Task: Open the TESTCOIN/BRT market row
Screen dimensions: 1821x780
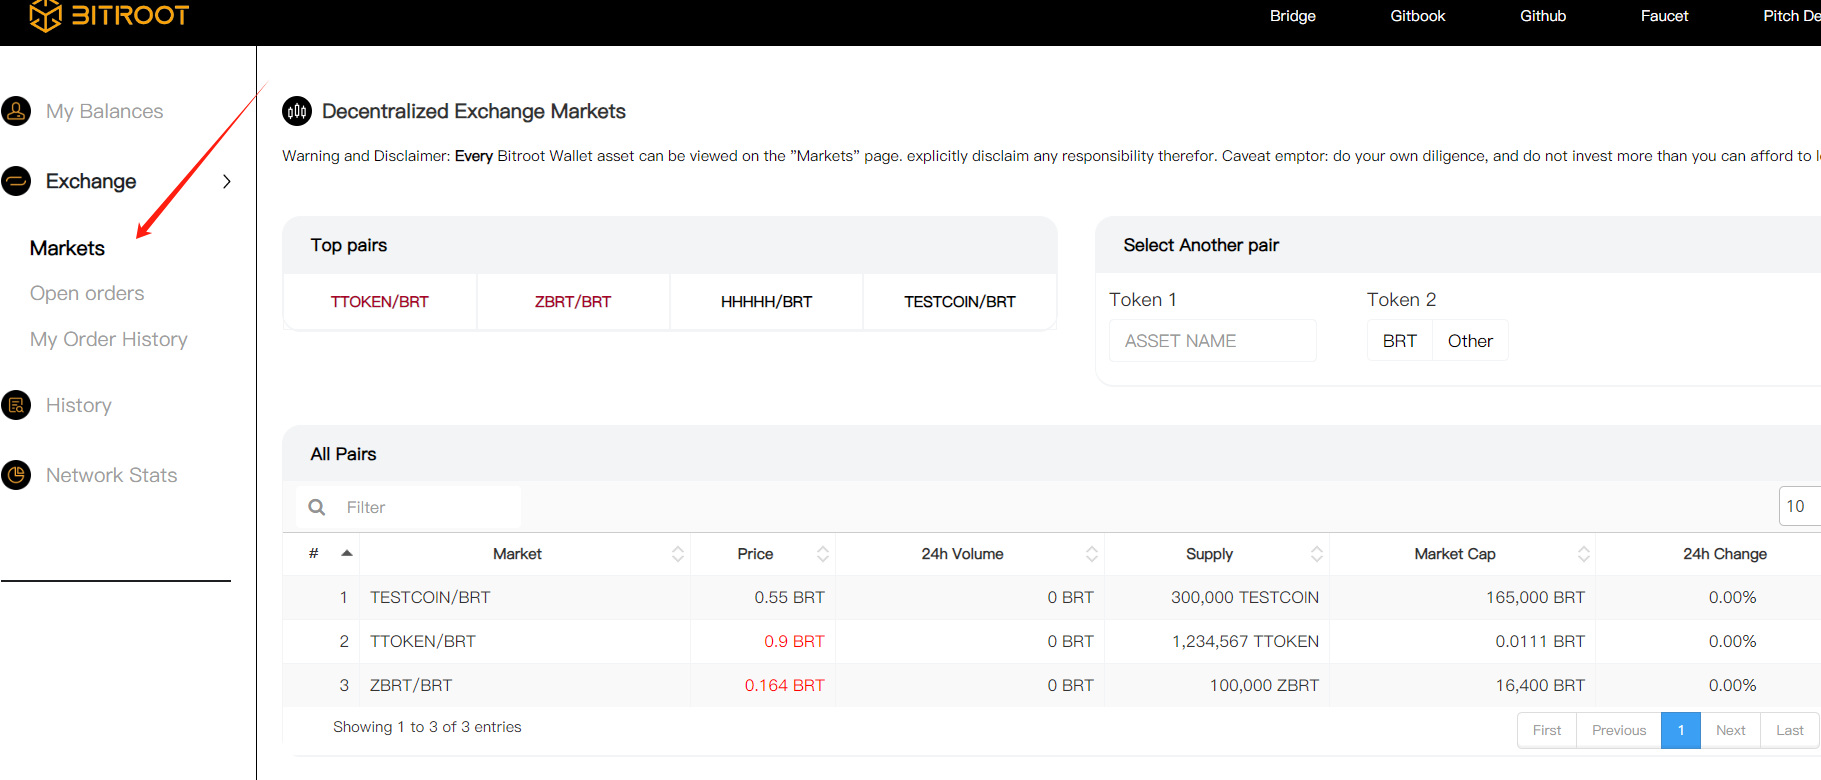Action: (x=430, y=597)
